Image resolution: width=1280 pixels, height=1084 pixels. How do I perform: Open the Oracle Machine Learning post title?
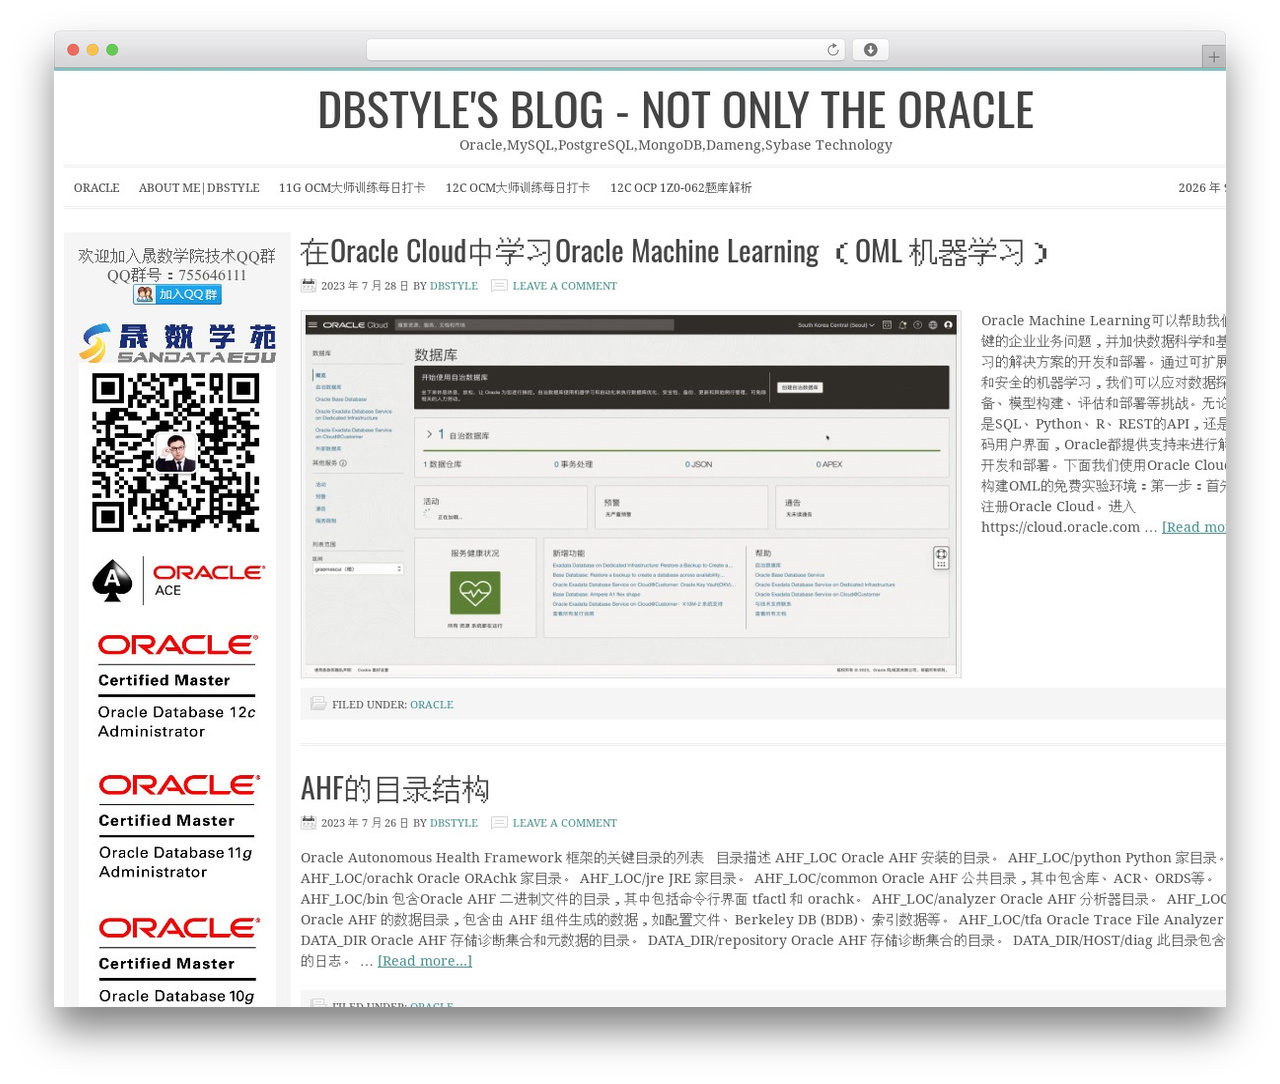point(674,252)
